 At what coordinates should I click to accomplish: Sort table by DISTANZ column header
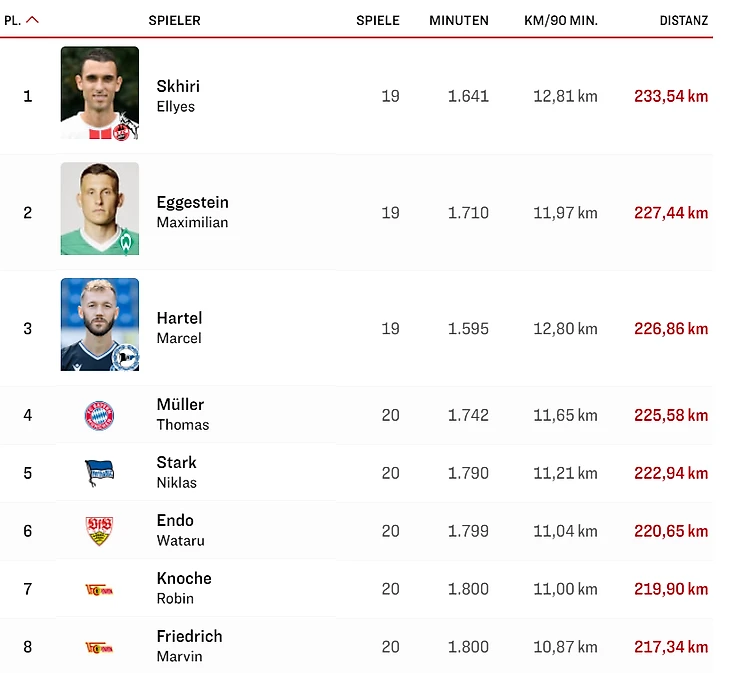click(684, 20)
